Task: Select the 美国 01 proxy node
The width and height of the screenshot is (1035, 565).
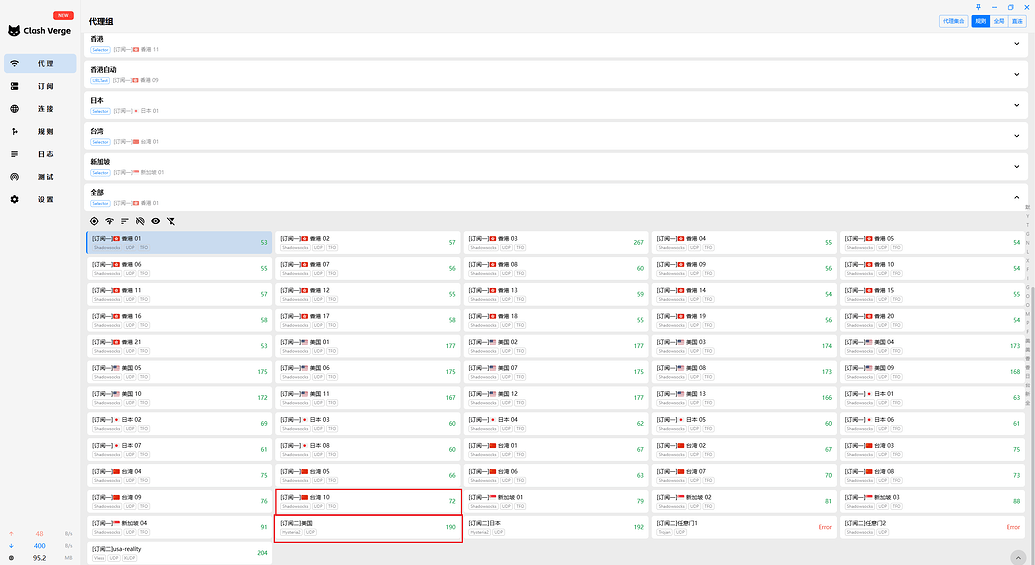Action: [367, 346]
